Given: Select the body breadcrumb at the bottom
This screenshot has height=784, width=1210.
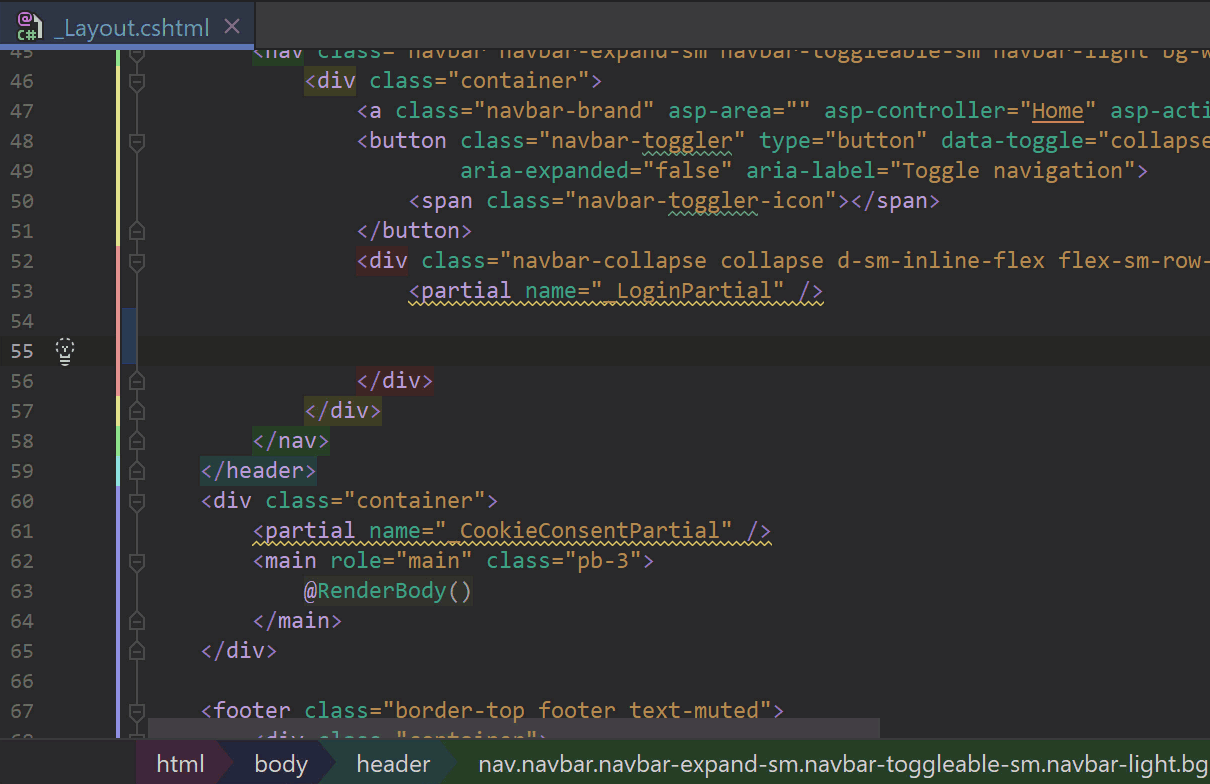Looking at the screenshot, I should (280, 763).
